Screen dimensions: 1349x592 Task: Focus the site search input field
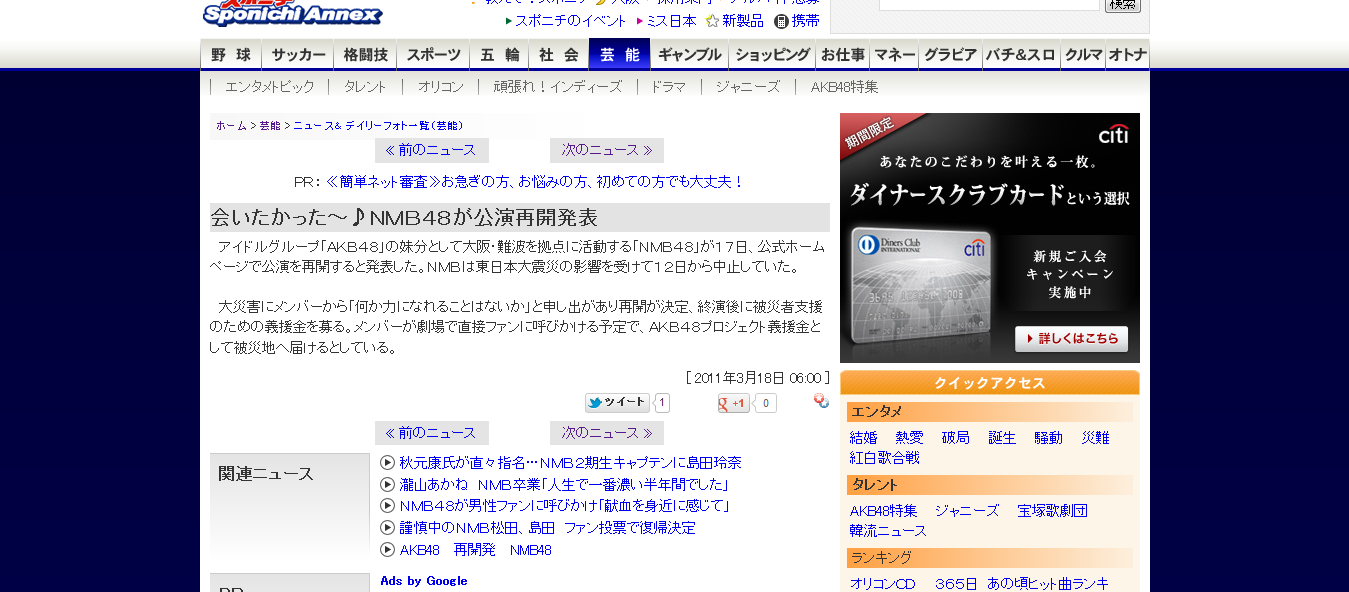pyautogui.click(x=989, y=4)
